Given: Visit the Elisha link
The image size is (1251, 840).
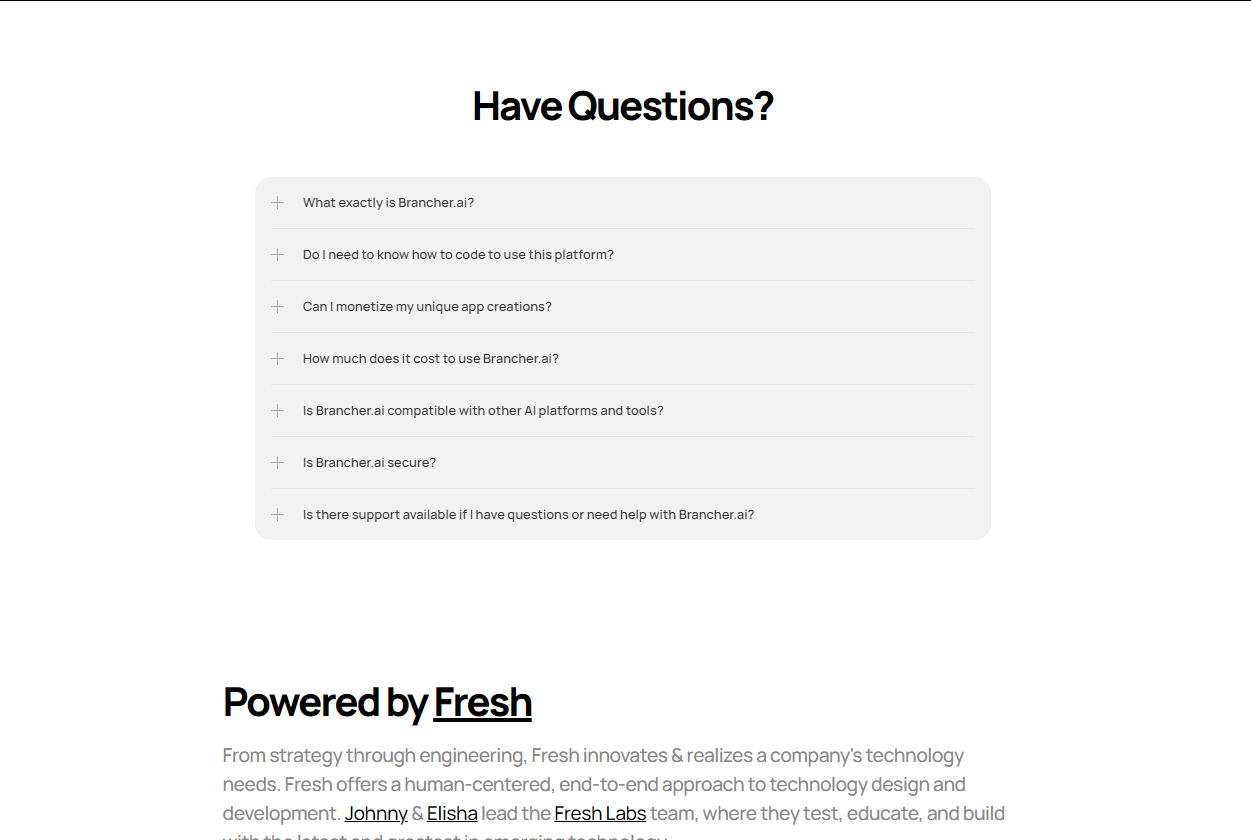Looking at the screenshot, I should (452, 814).
